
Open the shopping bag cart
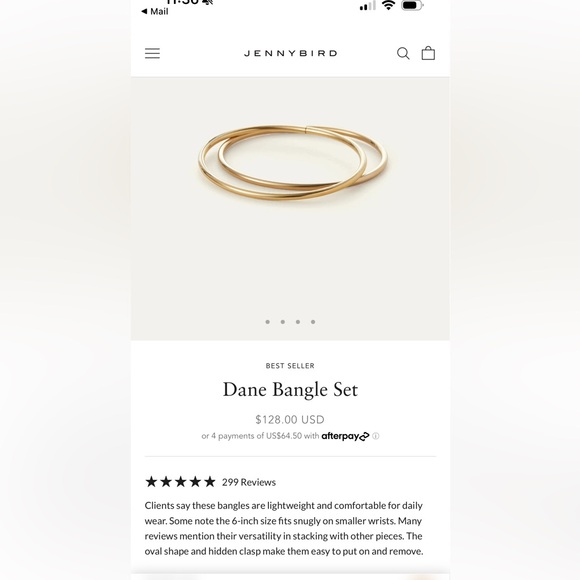click(x=428, y=53)
